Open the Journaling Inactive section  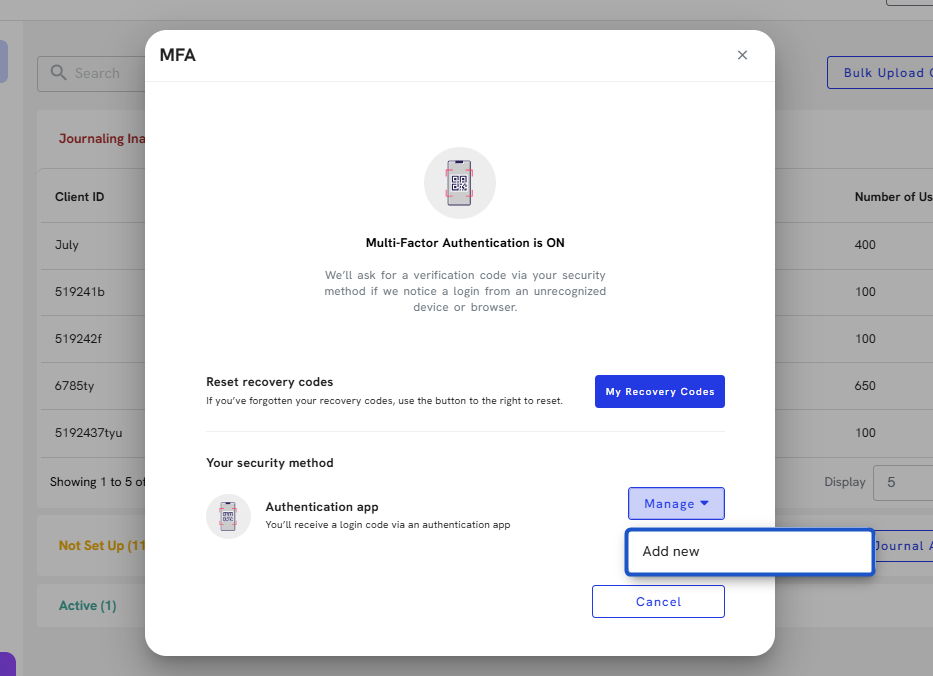tap(102, 139)
